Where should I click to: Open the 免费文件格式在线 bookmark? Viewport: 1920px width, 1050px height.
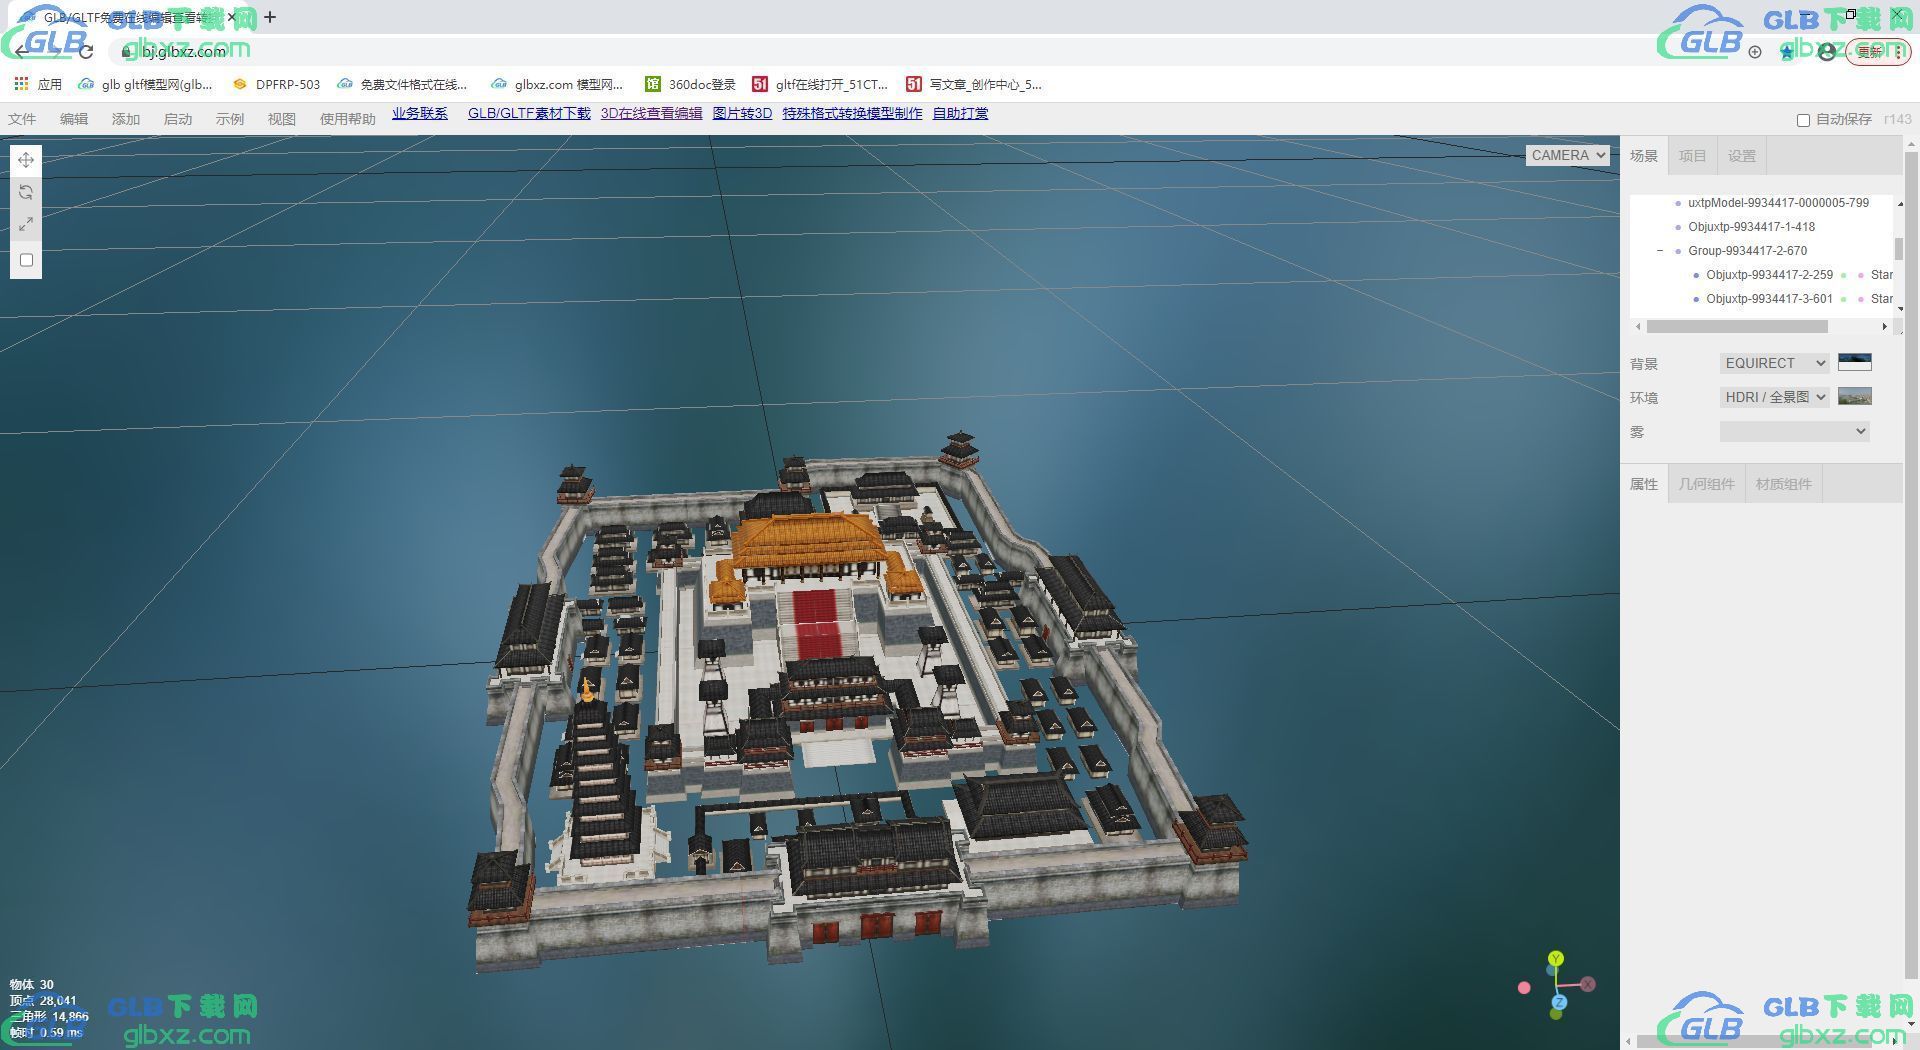coord(403,84)
